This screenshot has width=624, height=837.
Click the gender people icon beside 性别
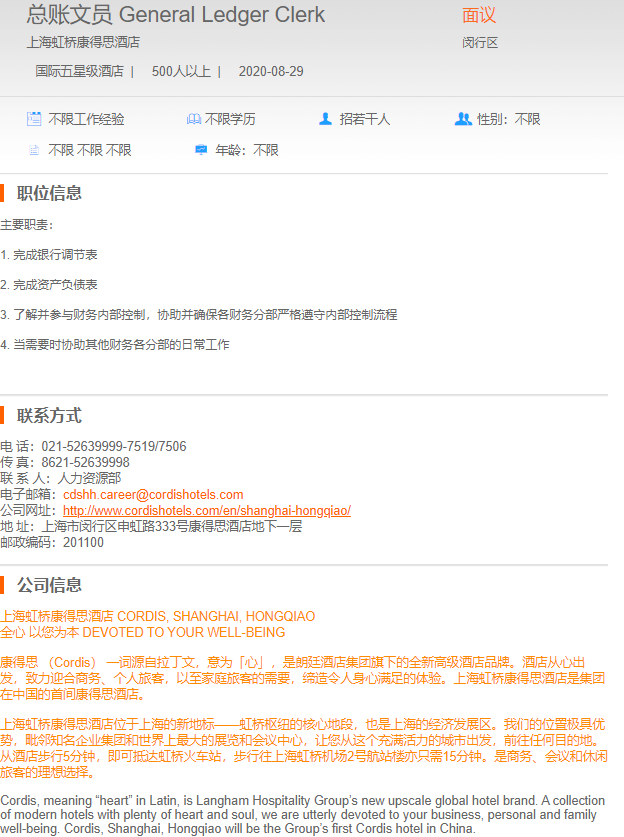[462, 119]
